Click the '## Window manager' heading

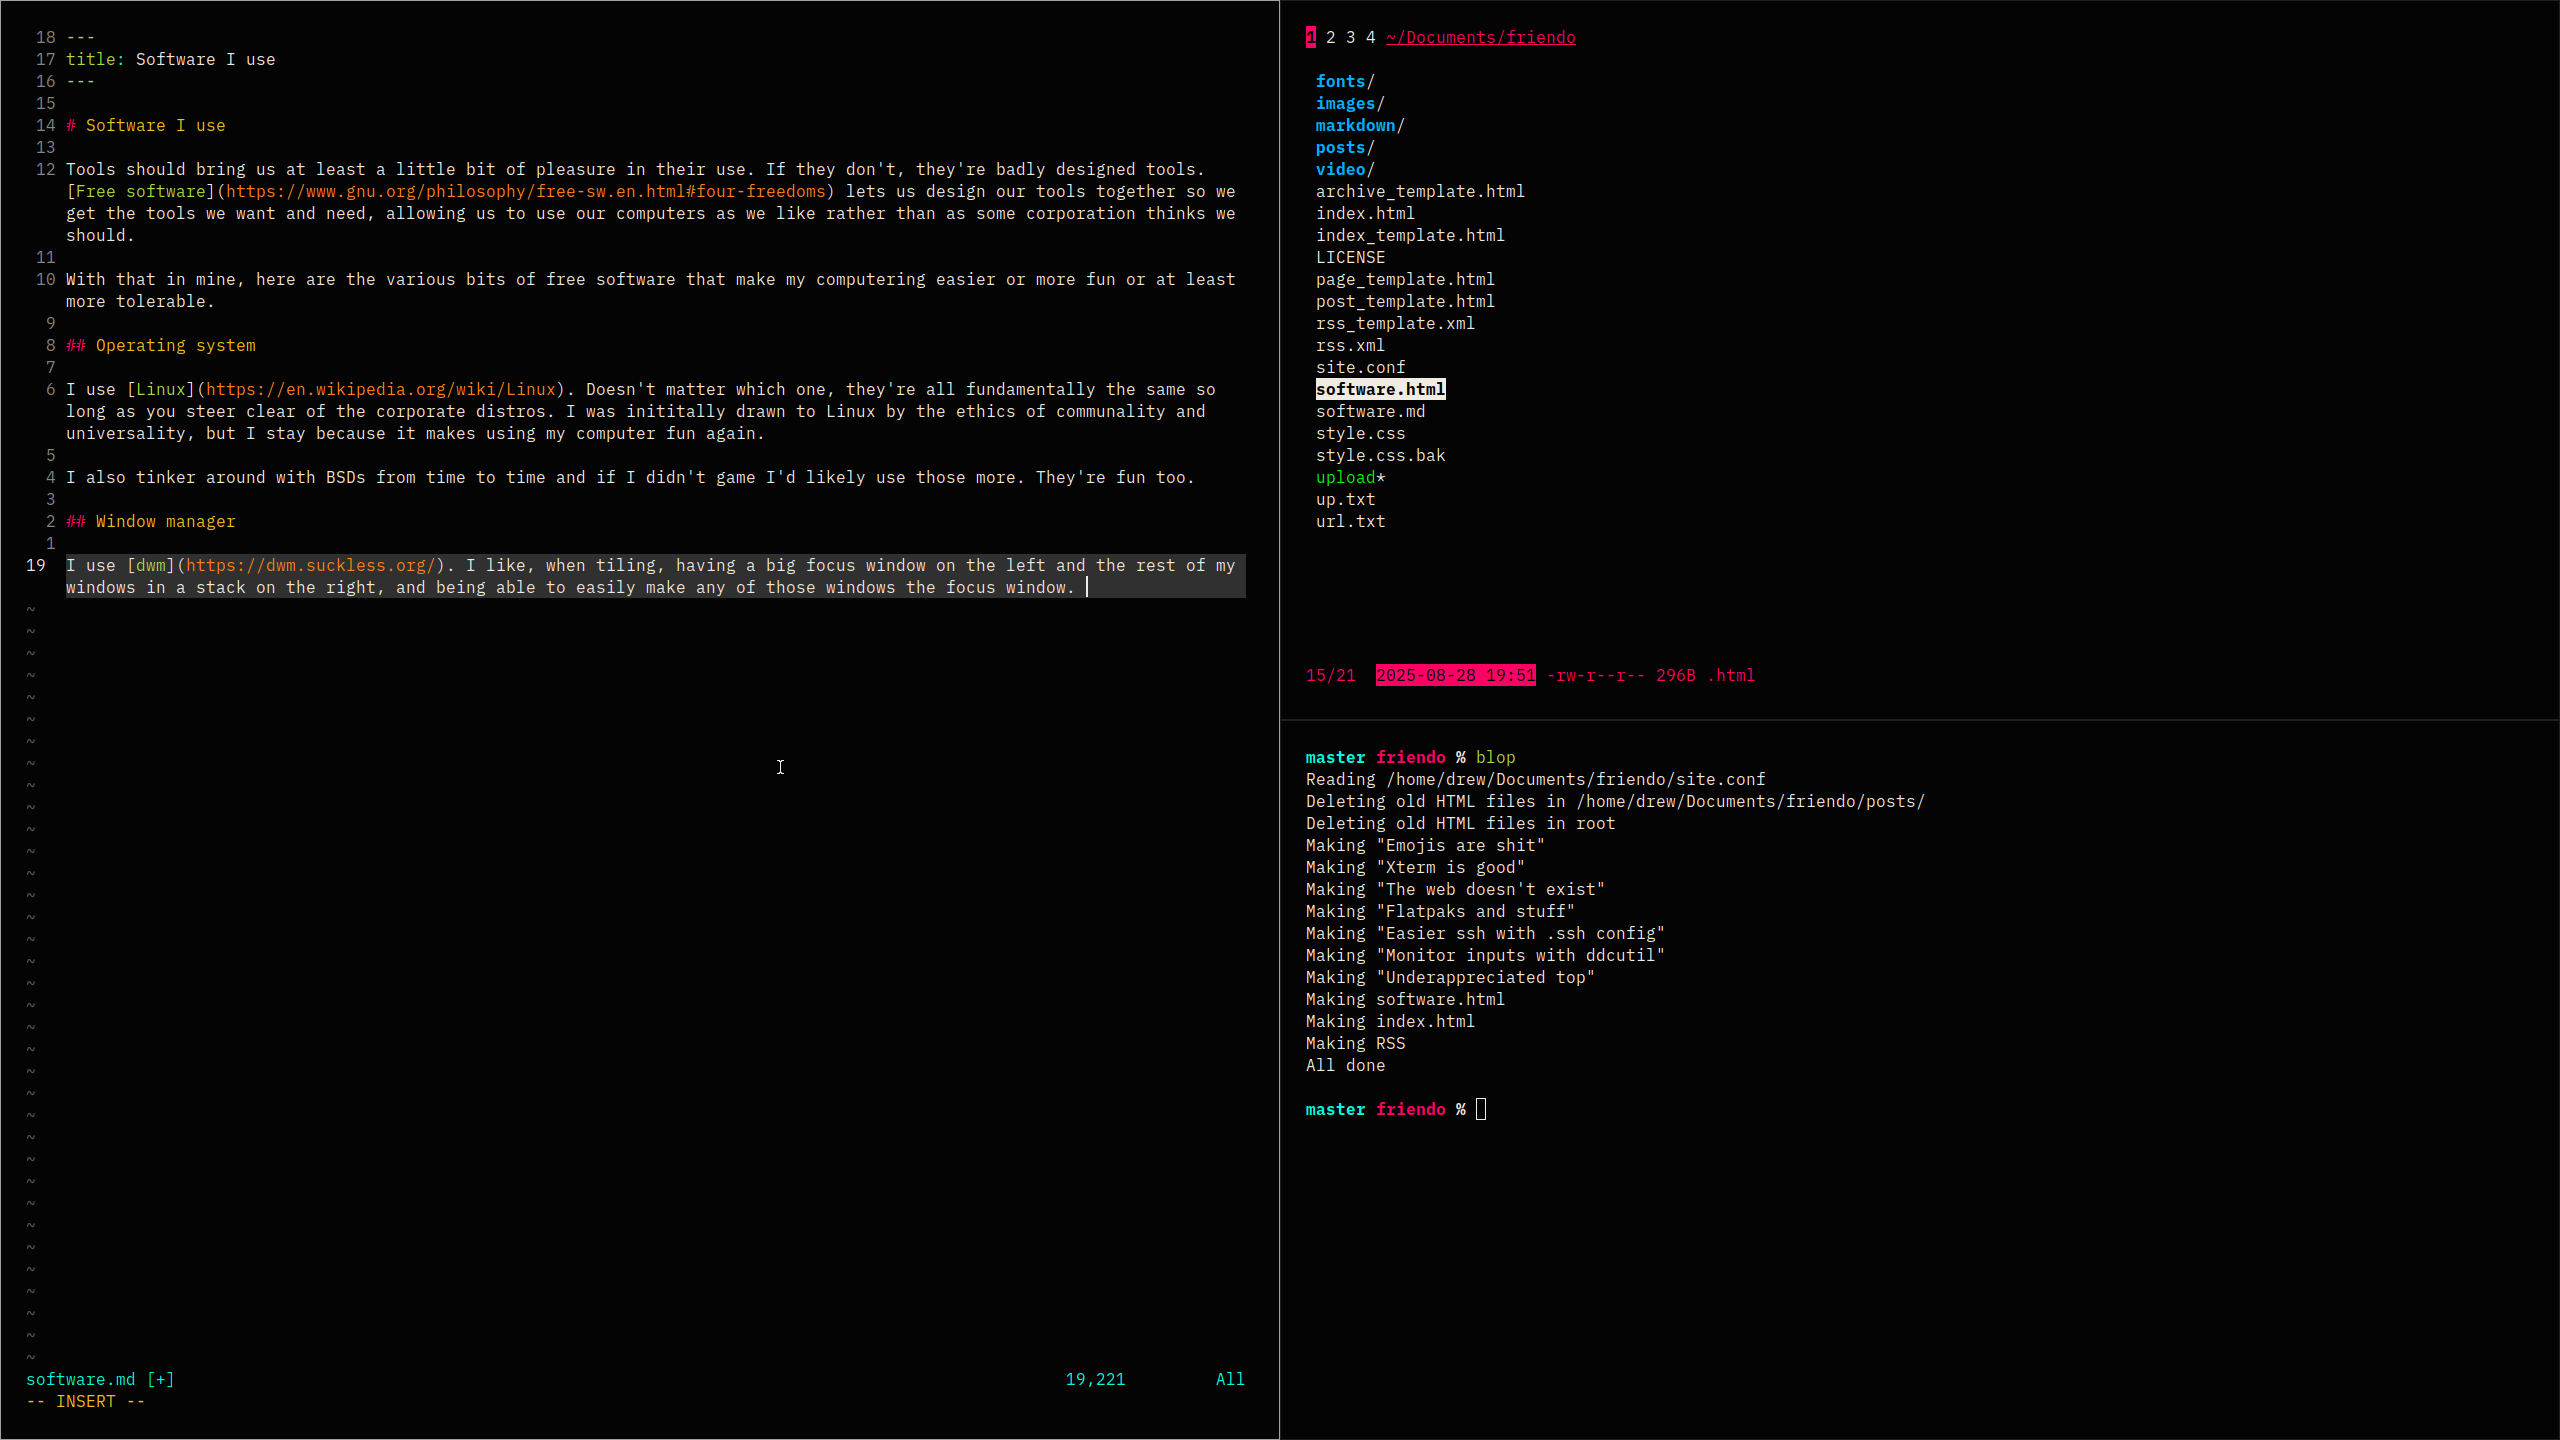tap(150, 521)
